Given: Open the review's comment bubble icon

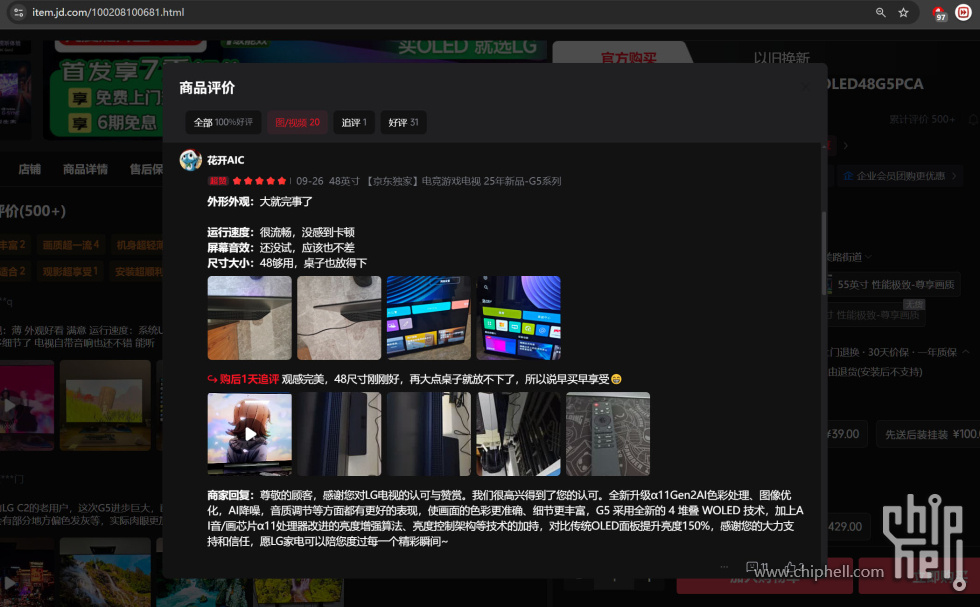Looking at the screenshot, I should tap(752, 567).
